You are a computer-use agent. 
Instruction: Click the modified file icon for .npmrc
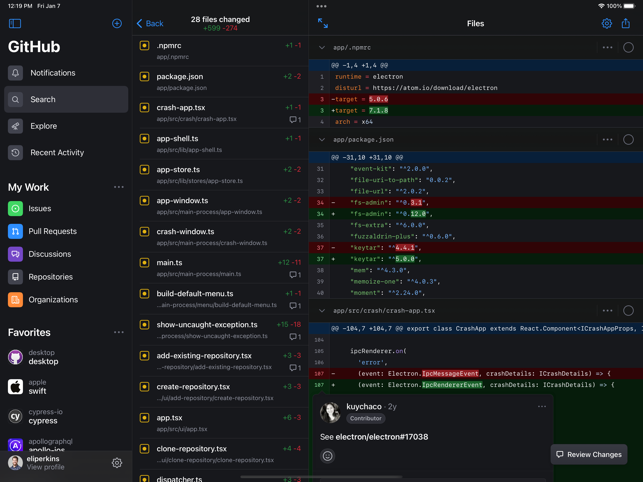pos(144,45)
